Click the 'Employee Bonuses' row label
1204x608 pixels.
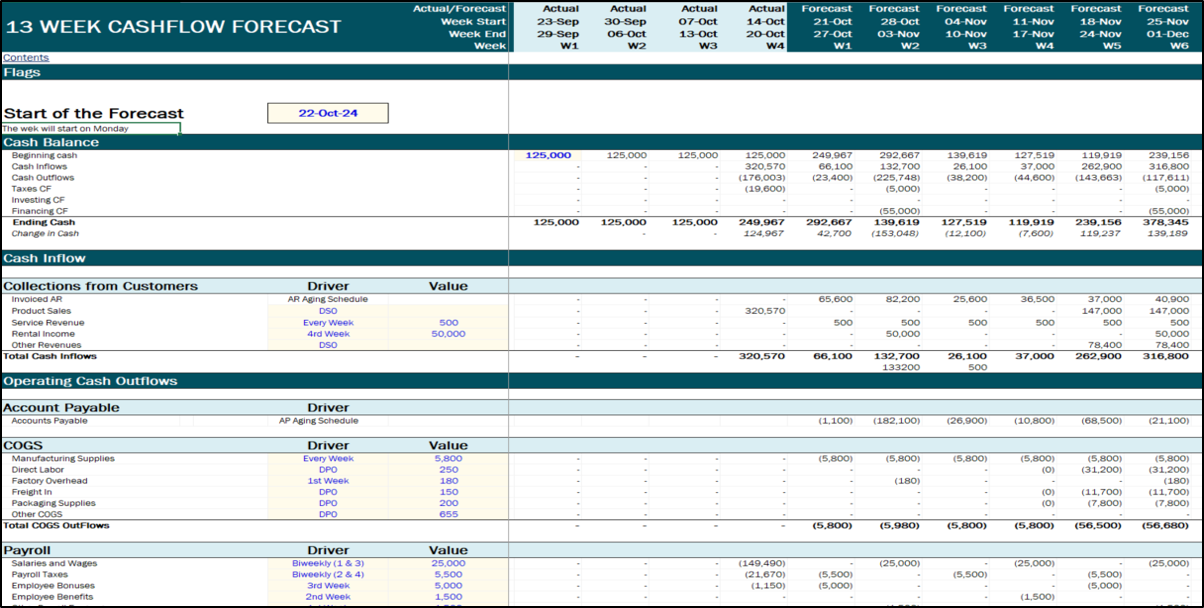click(50, 585)
